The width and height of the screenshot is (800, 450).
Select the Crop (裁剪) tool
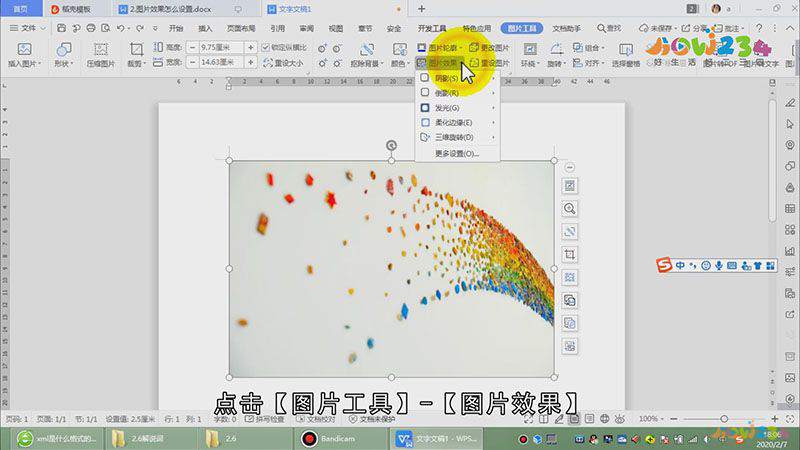136,55
